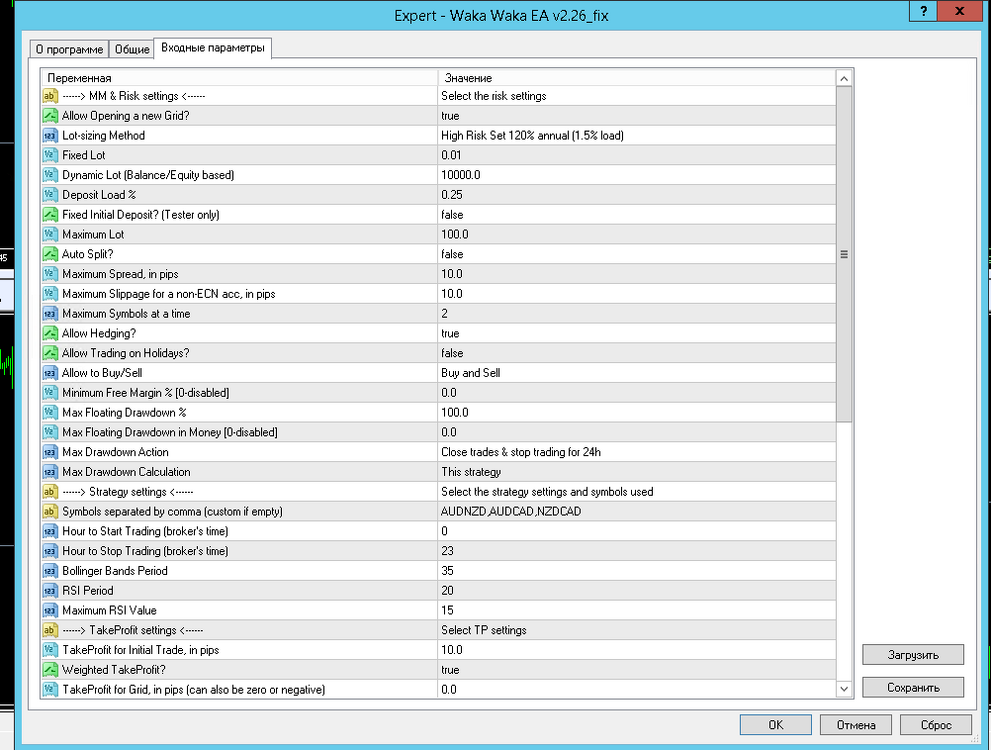991x750 pixels.
Task: Open the Close trades & stop trading for 24h list
Action: click(x=636, y=452)
